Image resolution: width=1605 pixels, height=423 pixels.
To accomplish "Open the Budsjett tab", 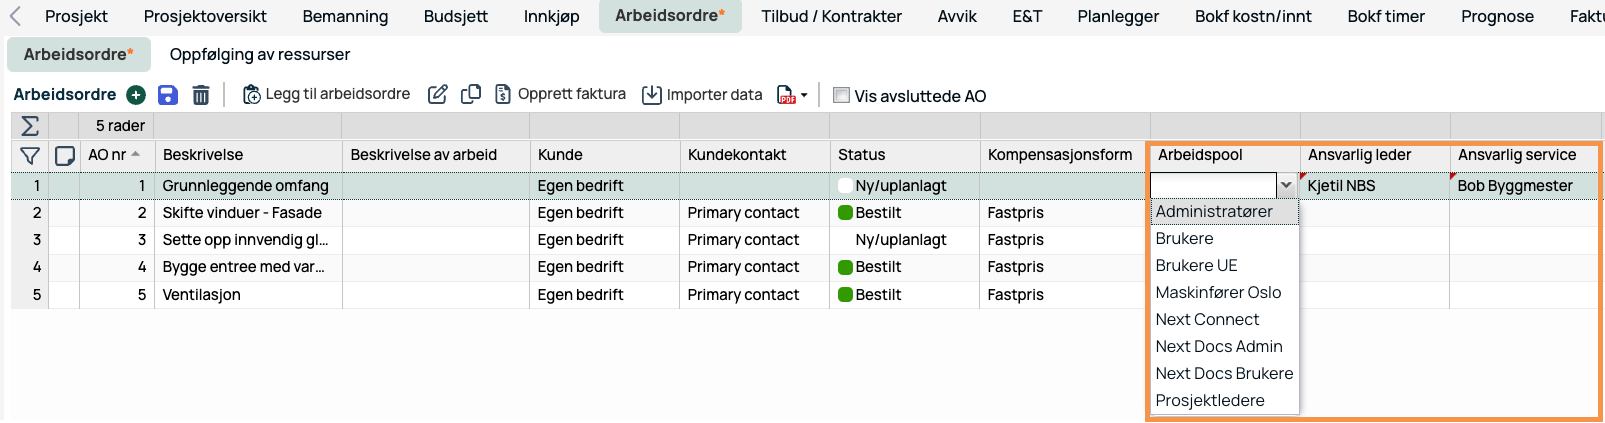I will [x=456, y=16].
